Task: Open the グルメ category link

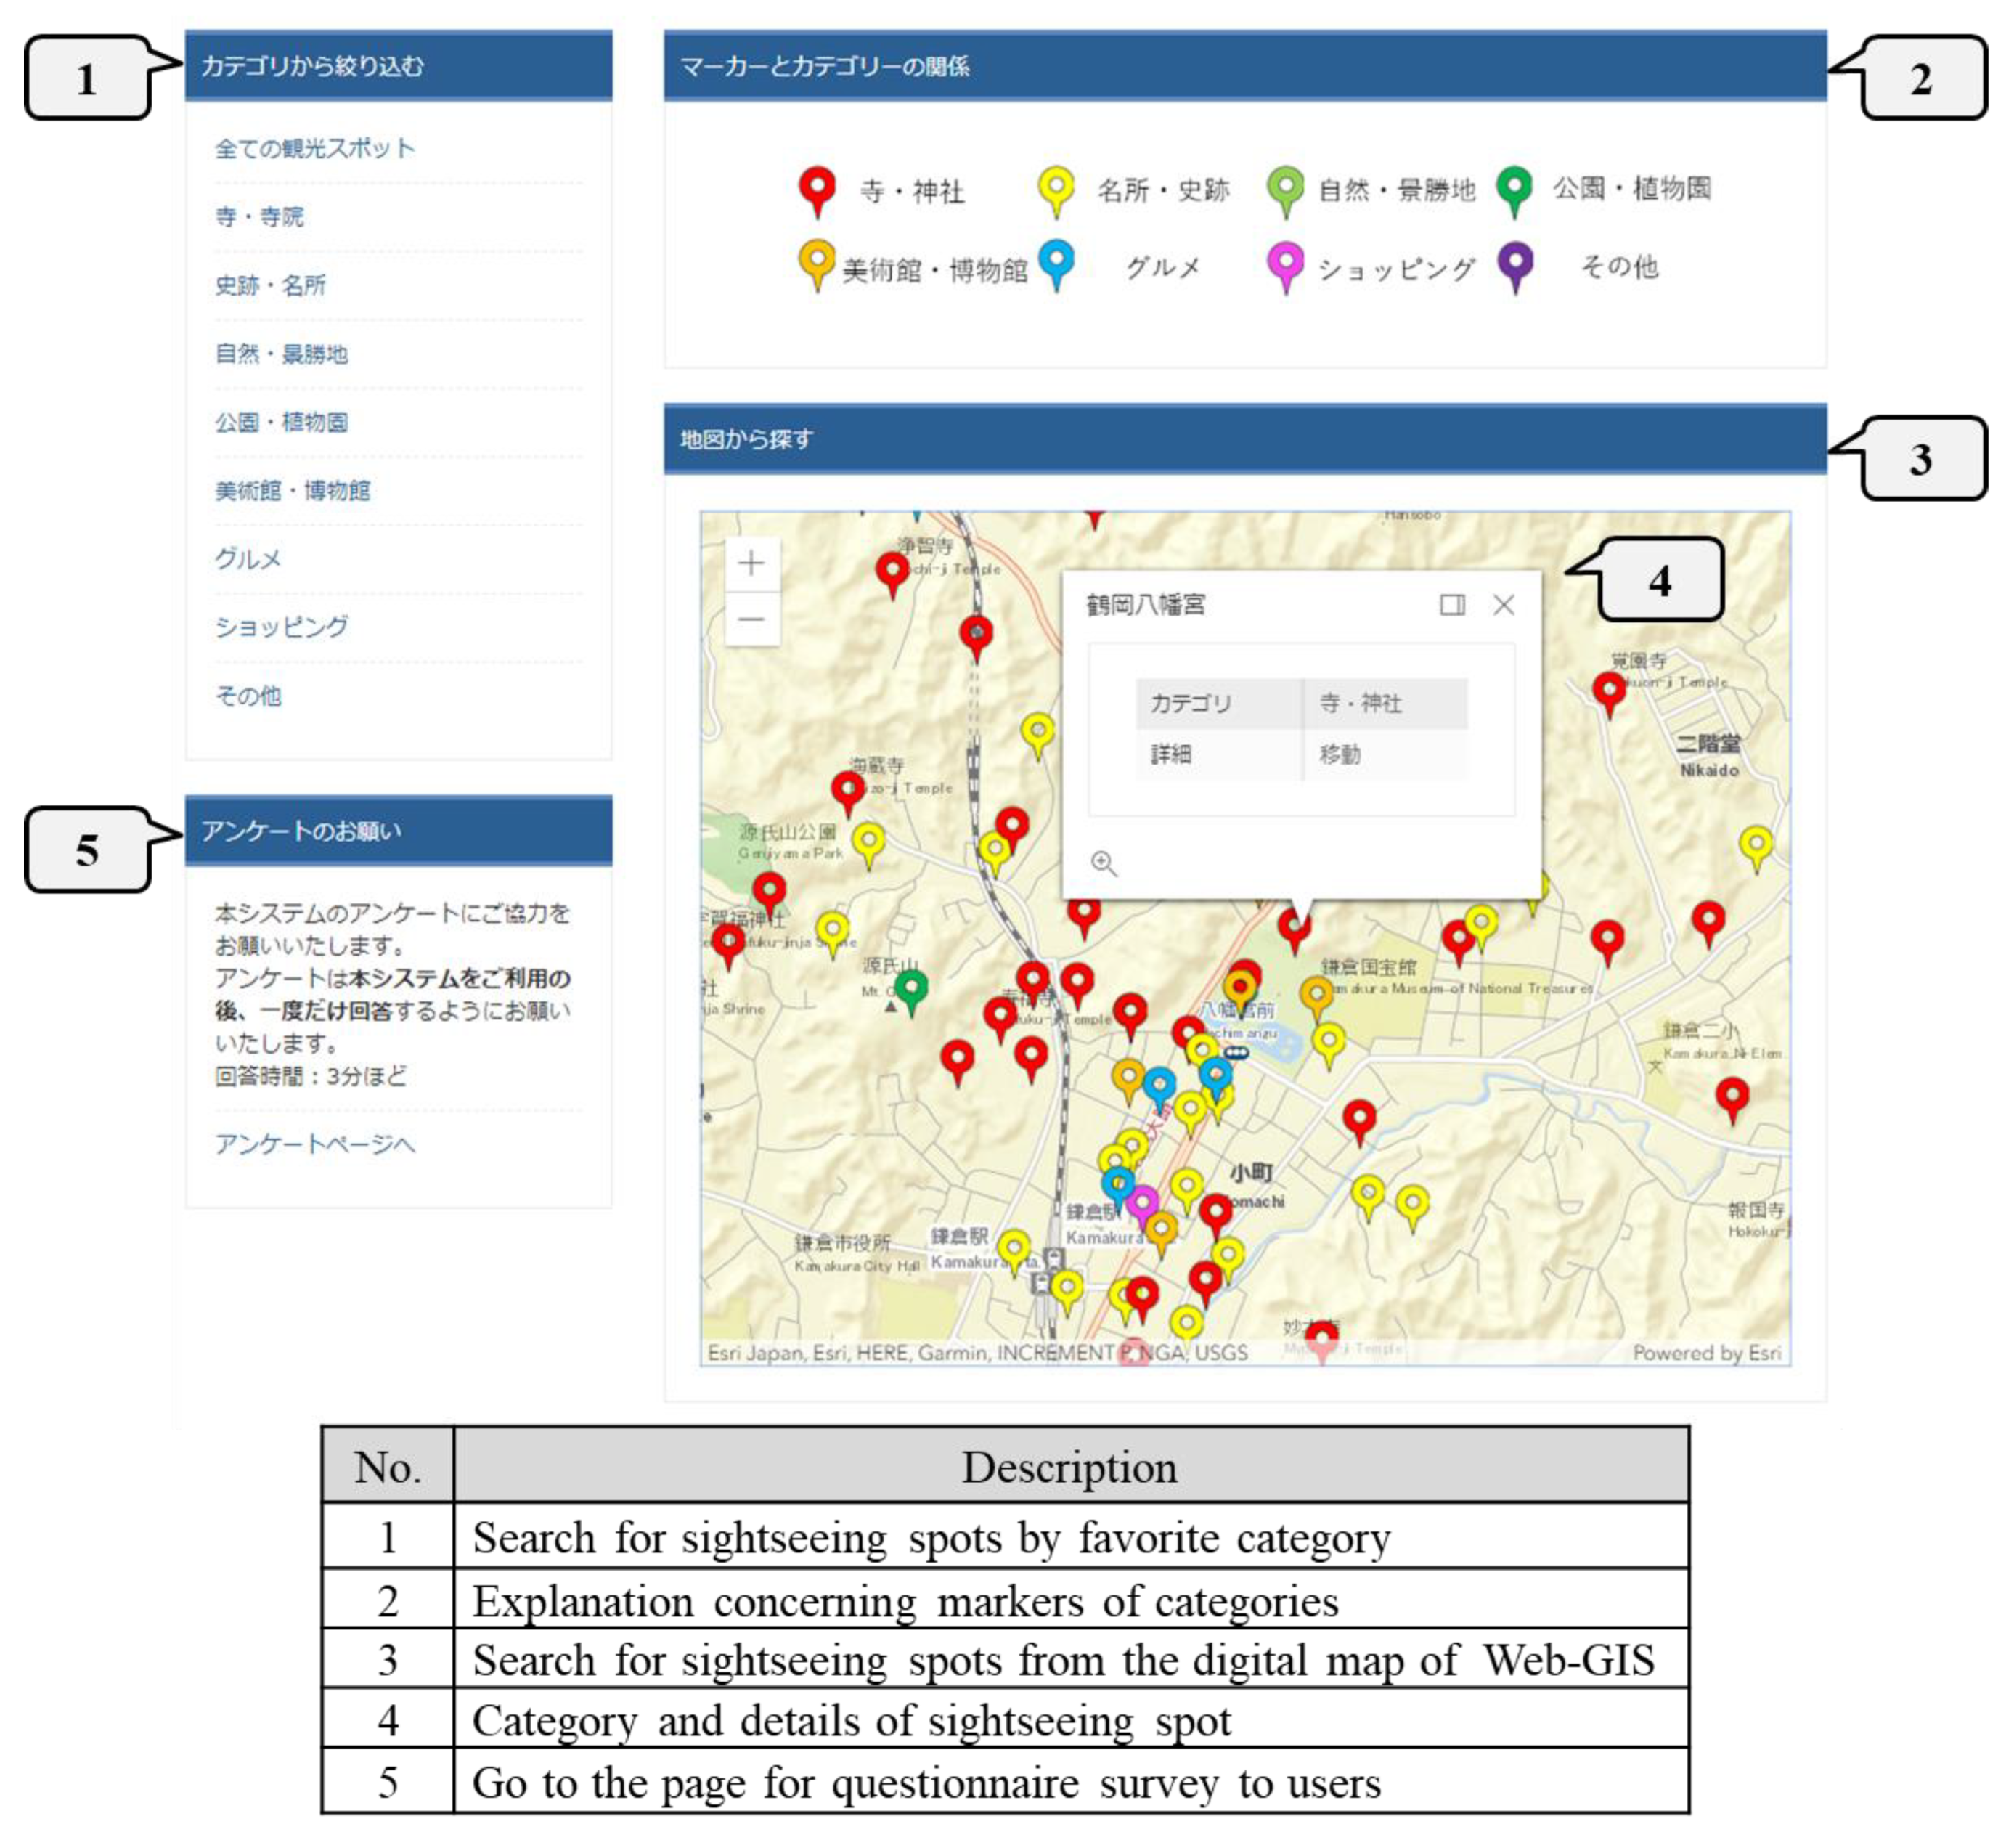Action: point(248,559)
